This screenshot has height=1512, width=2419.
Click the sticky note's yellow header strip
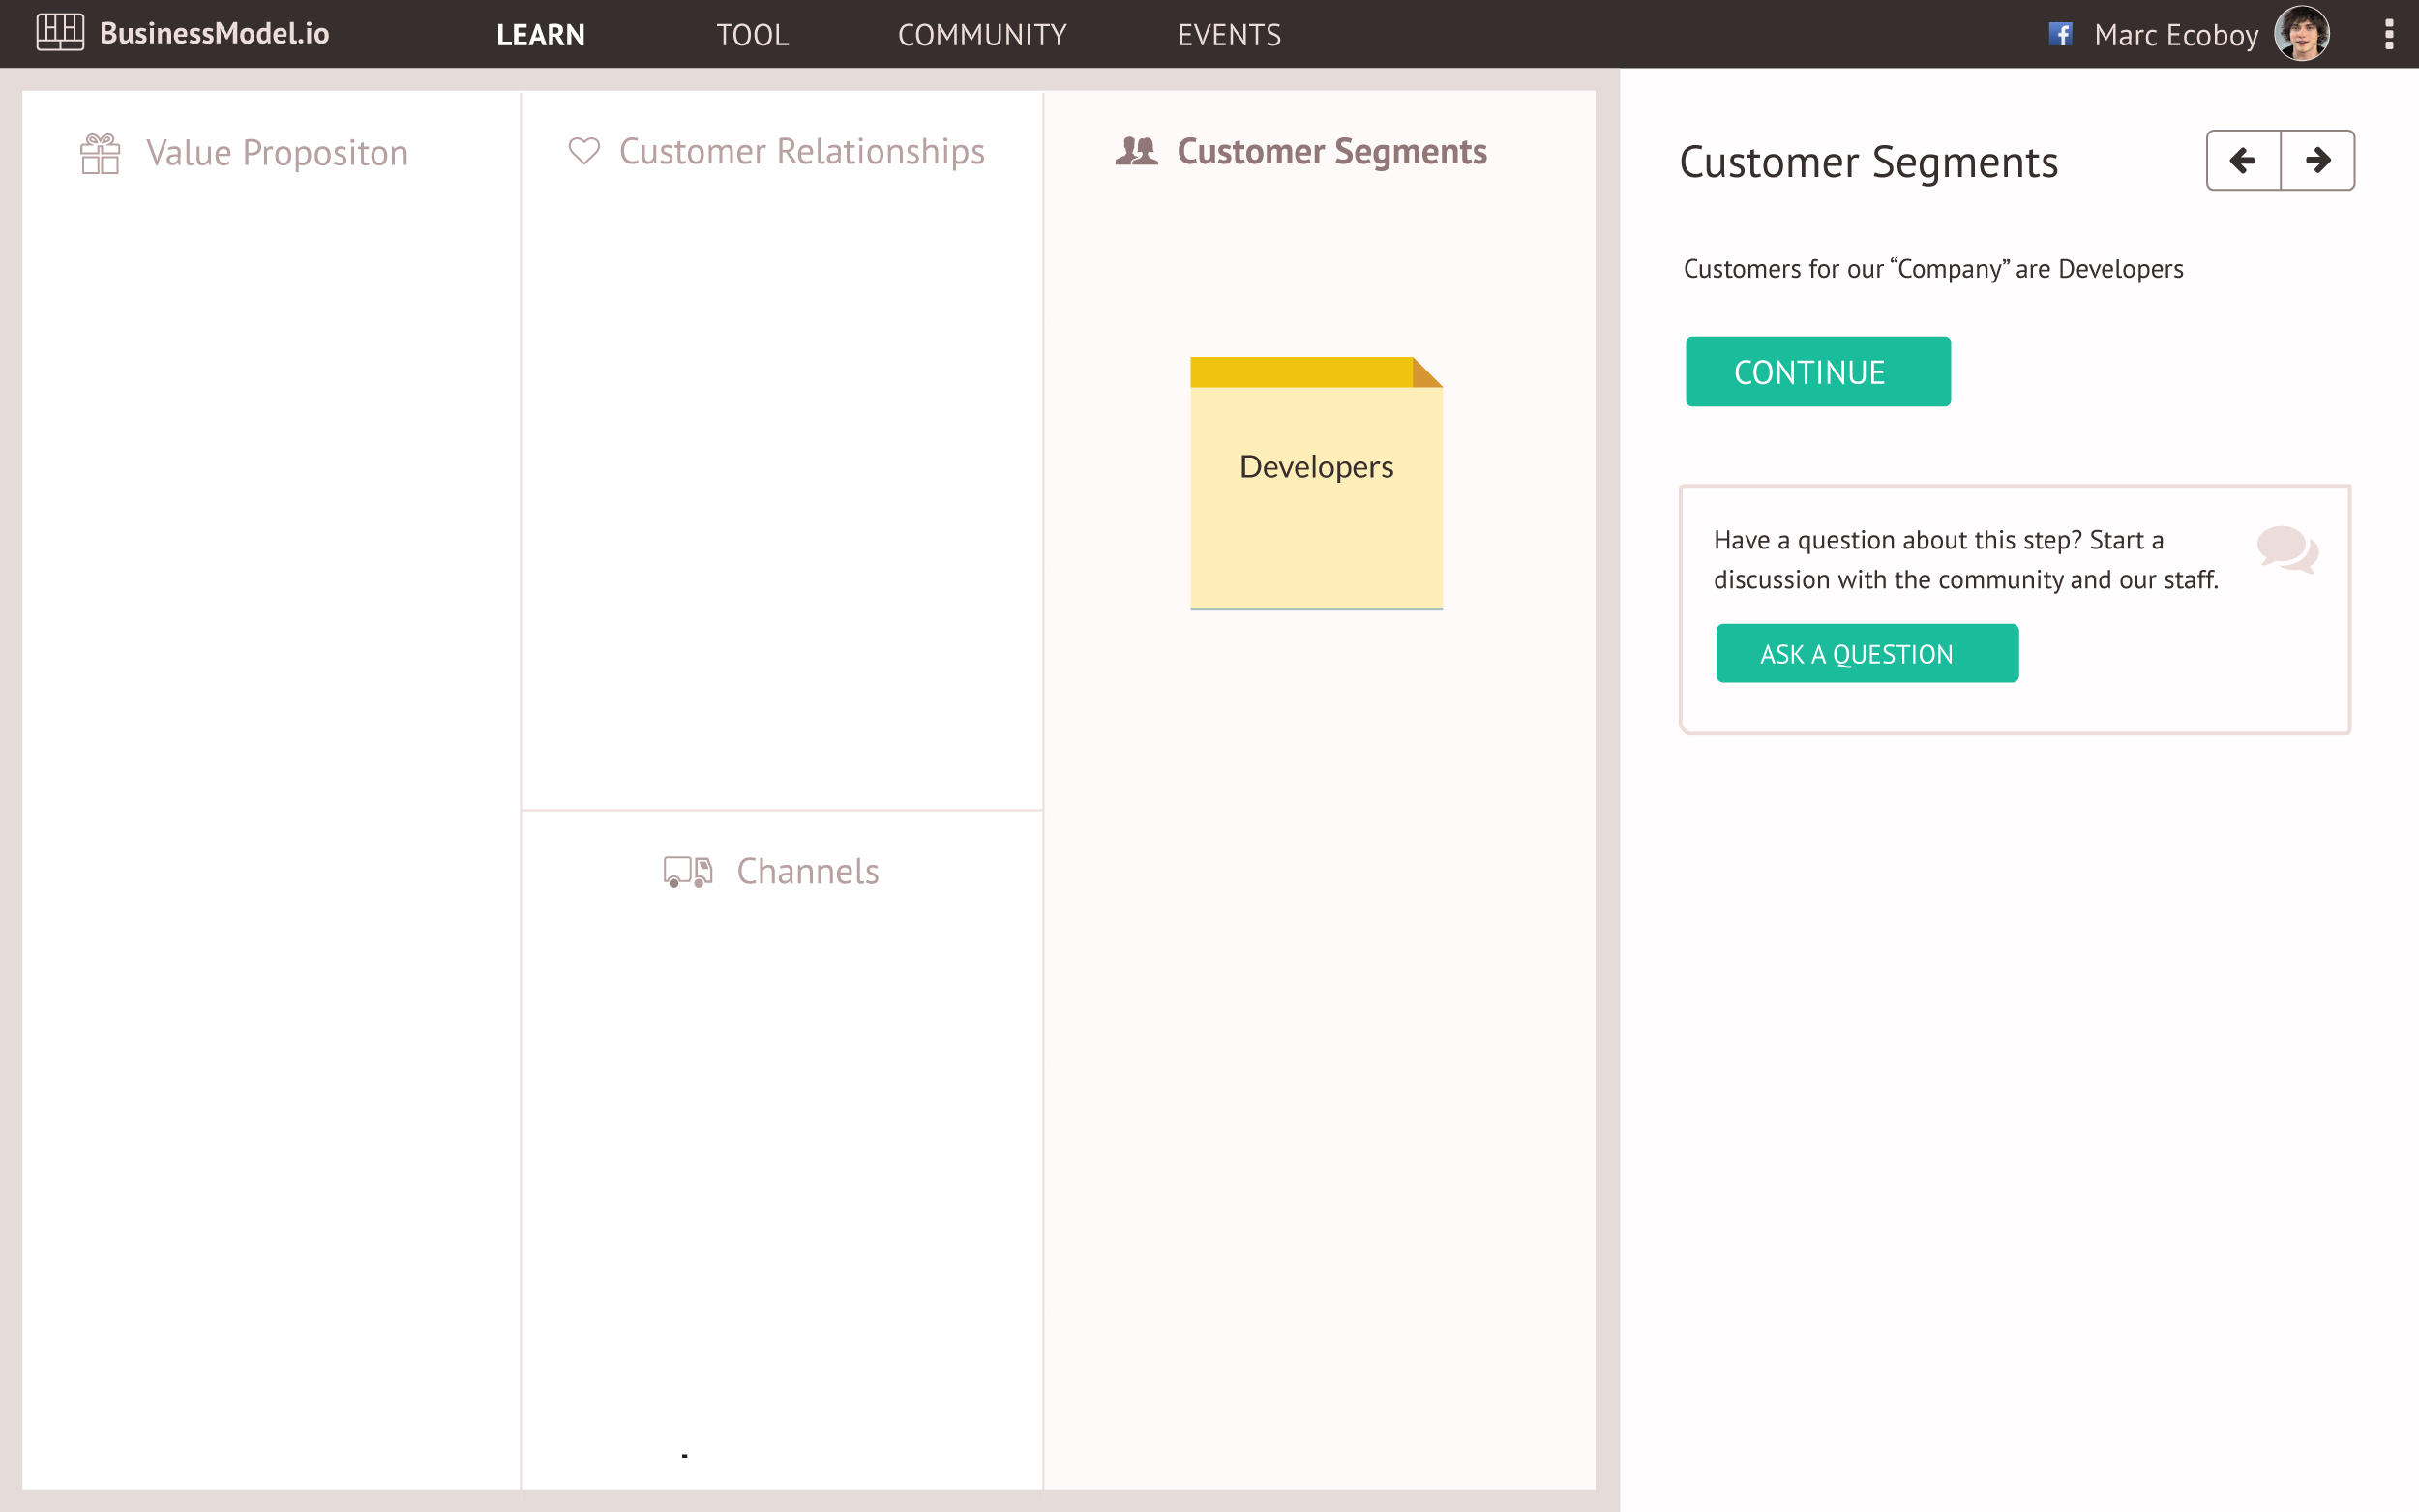tap(1300, 372)
